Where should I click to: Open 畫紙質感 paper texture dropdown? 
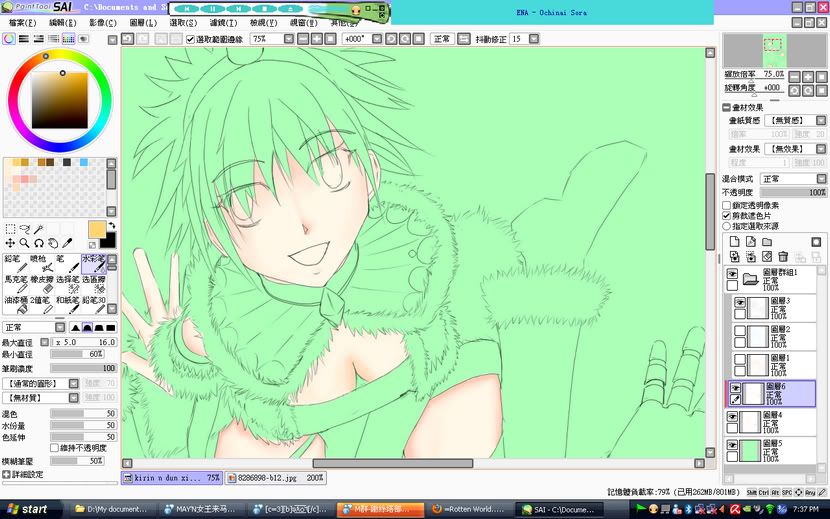820,121
